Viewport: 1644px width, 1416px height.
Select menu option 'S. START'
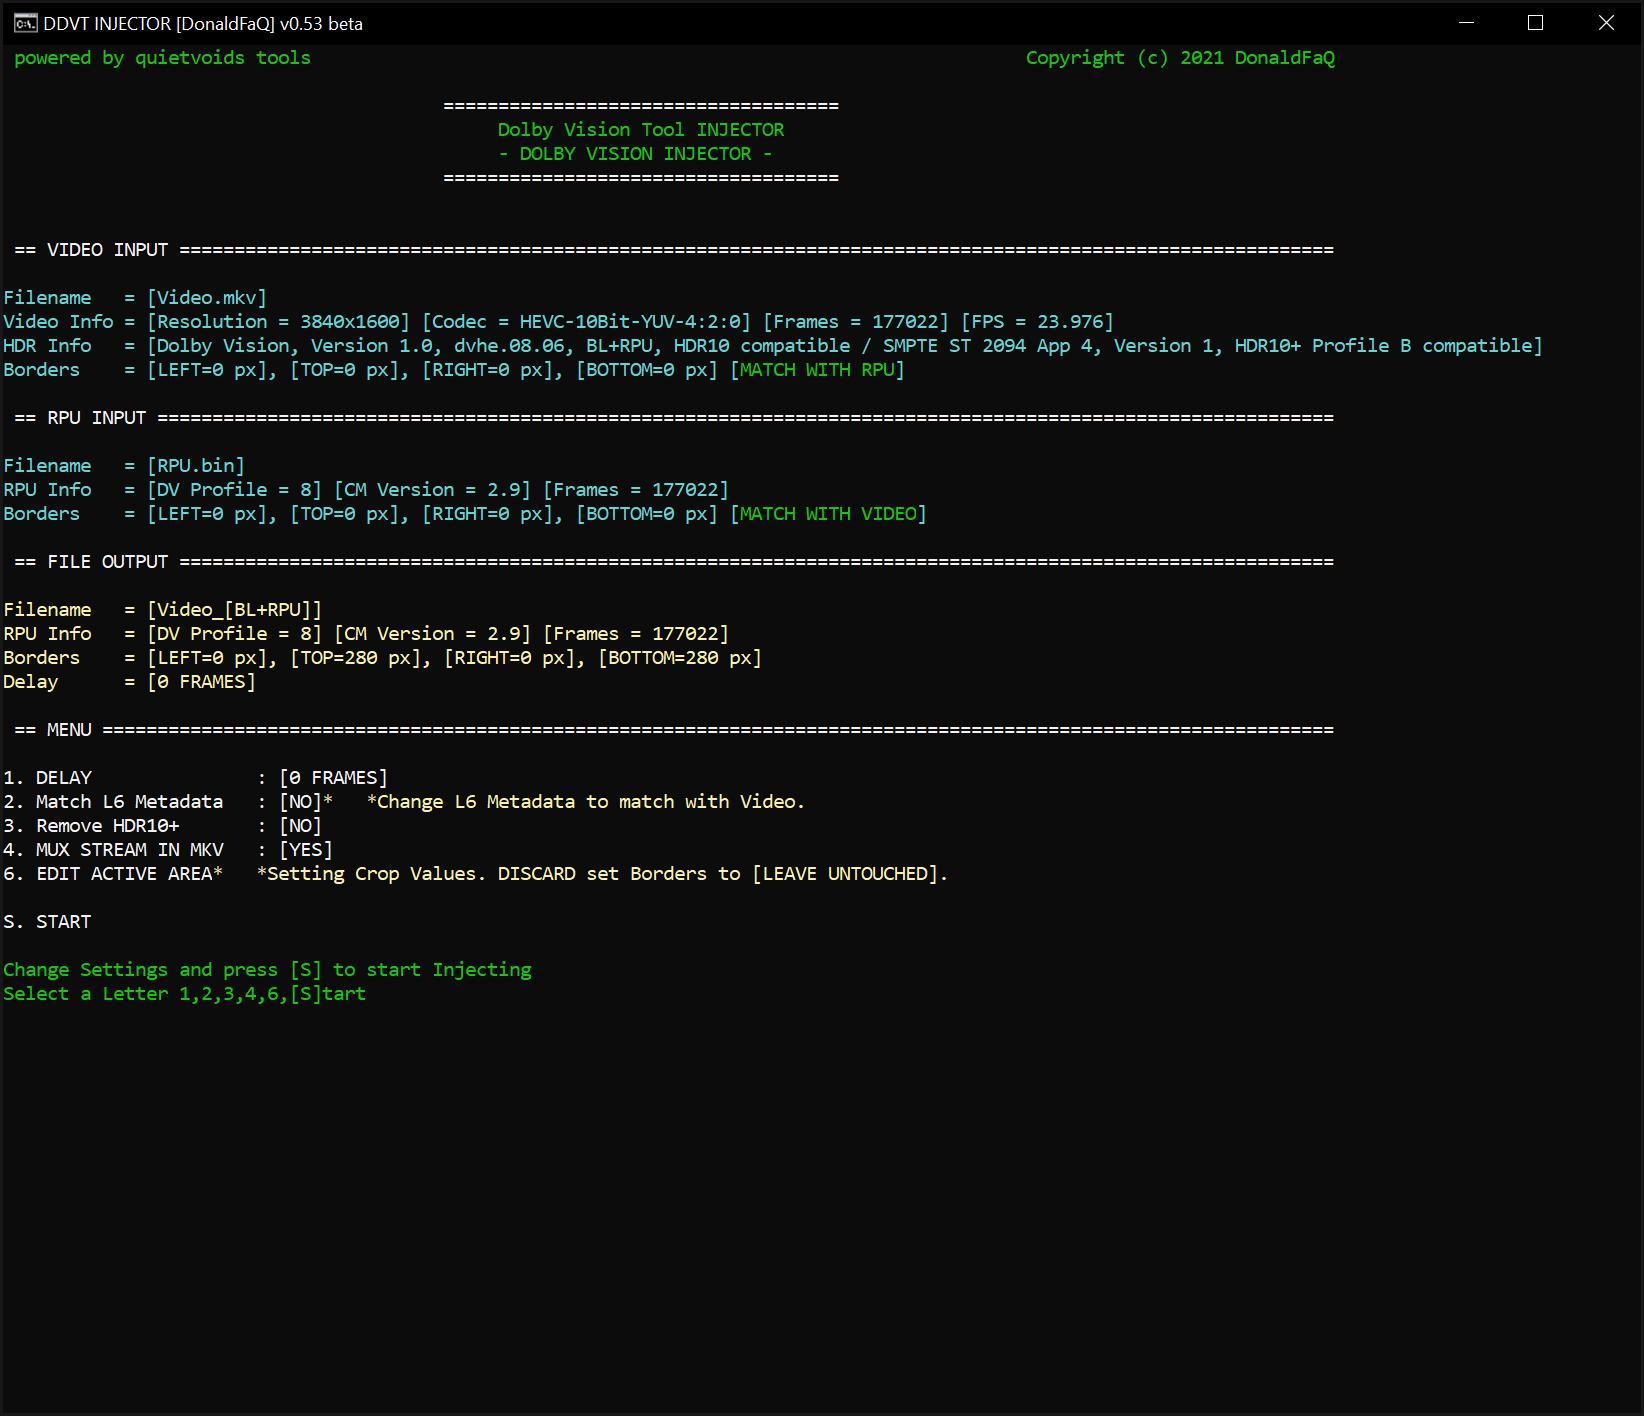pos(47,922)
